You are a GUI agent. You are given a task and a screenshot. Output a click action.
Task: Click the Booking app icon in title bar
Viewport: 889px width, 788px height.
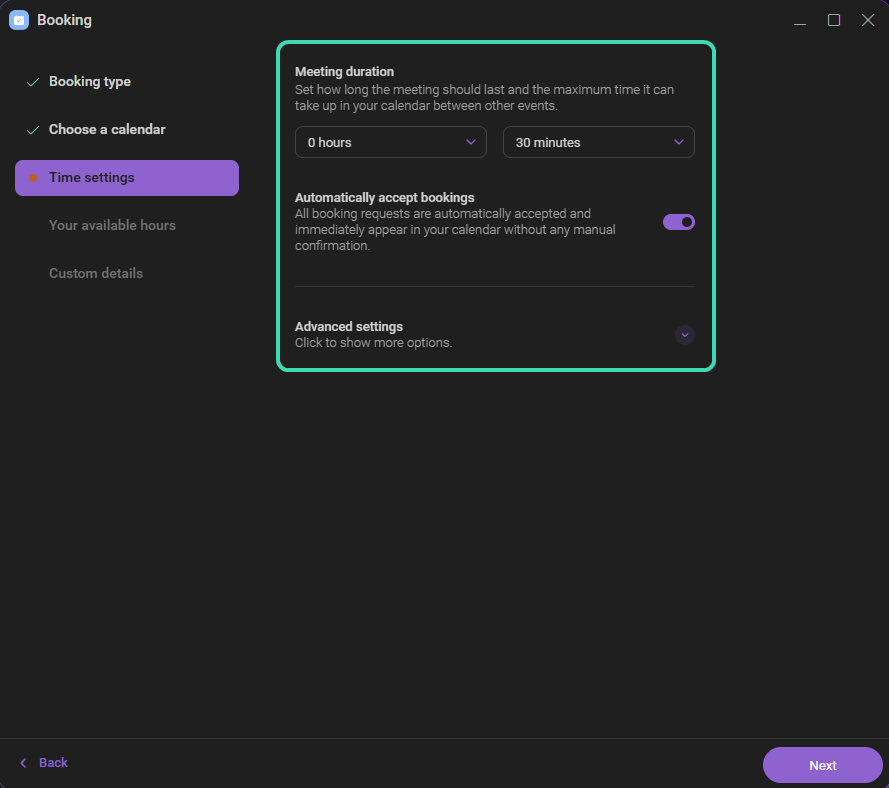click(x=19, y=20)
